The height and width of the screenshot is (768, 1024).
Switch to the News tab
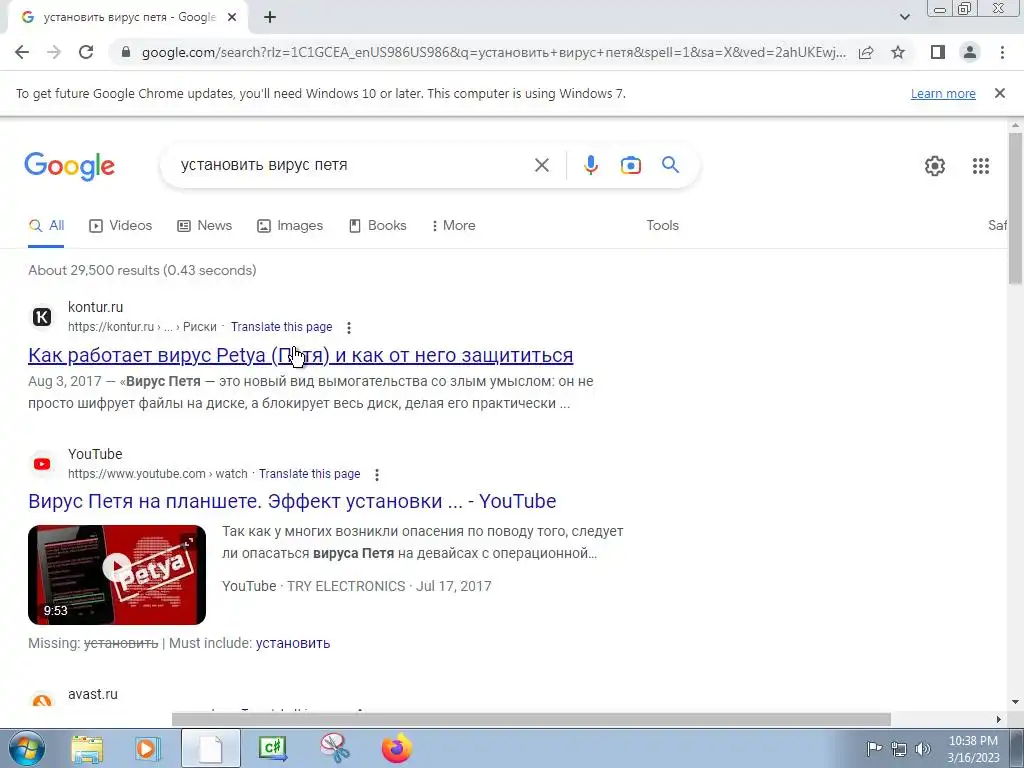pos(204,226)
